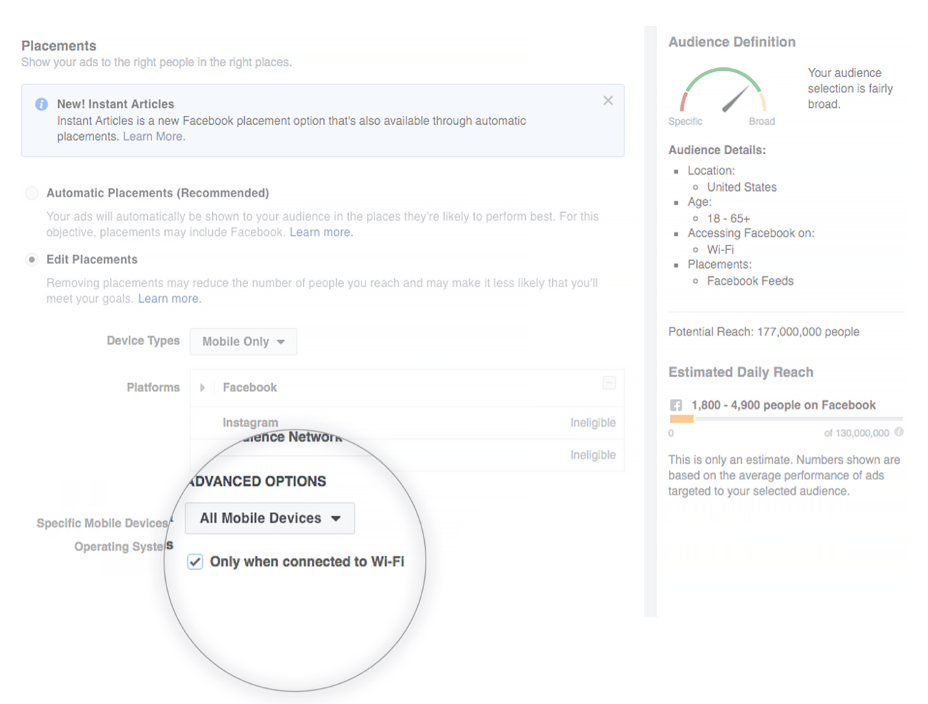This screenshot has width=928, height=704.
Task: Click the Advanced Options heading
Action: (257, 481)
